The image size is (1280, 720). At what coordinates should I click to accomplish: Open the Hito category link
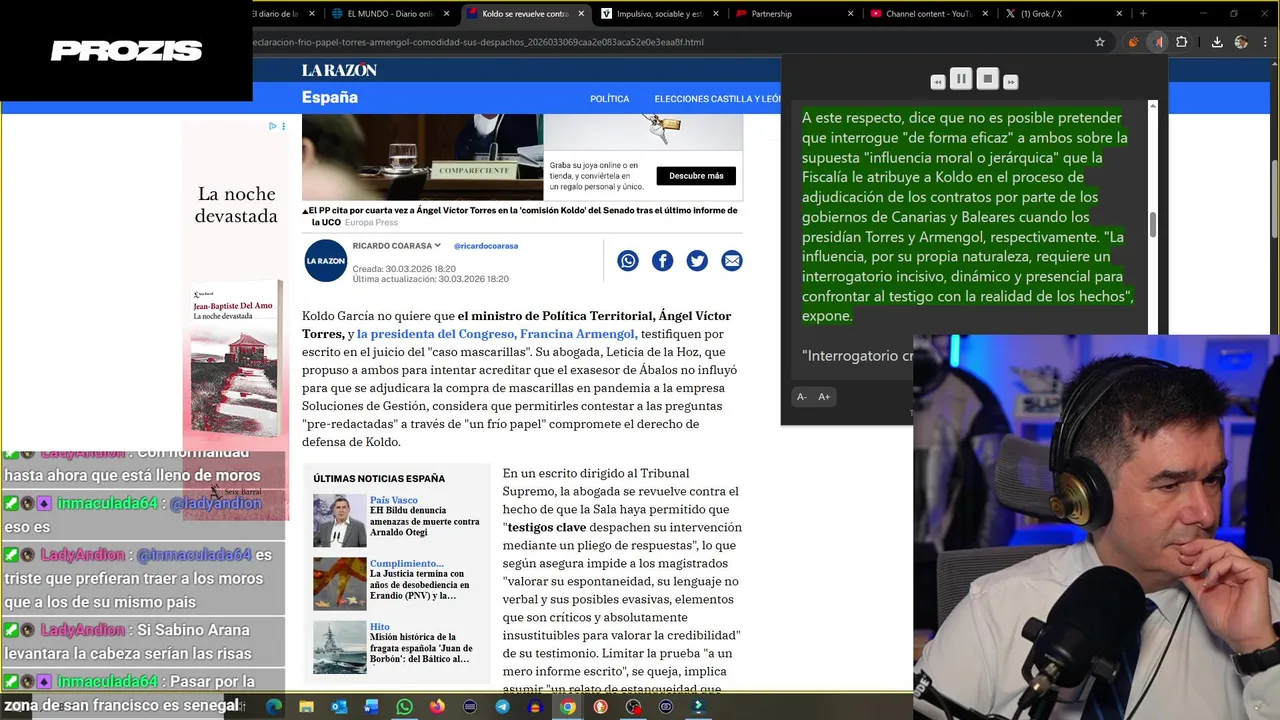[x=380, y=627]
